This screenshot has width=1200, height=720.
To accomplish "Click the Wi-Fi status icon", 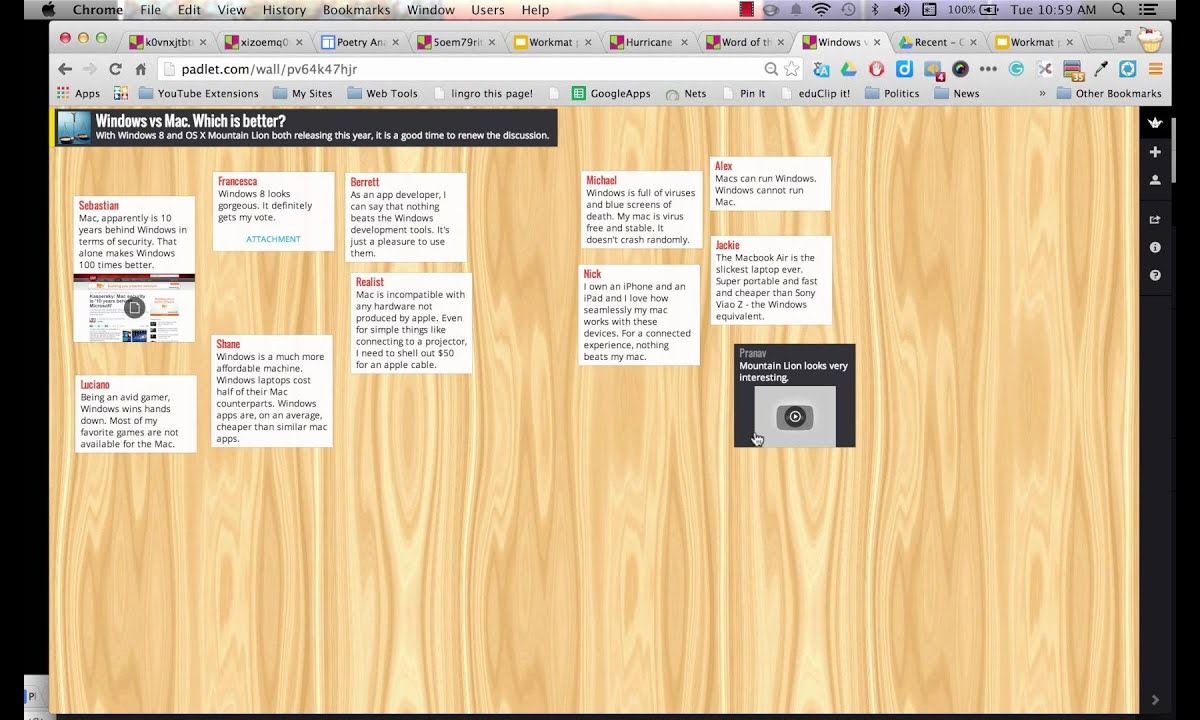I will [x=821, y=10].
